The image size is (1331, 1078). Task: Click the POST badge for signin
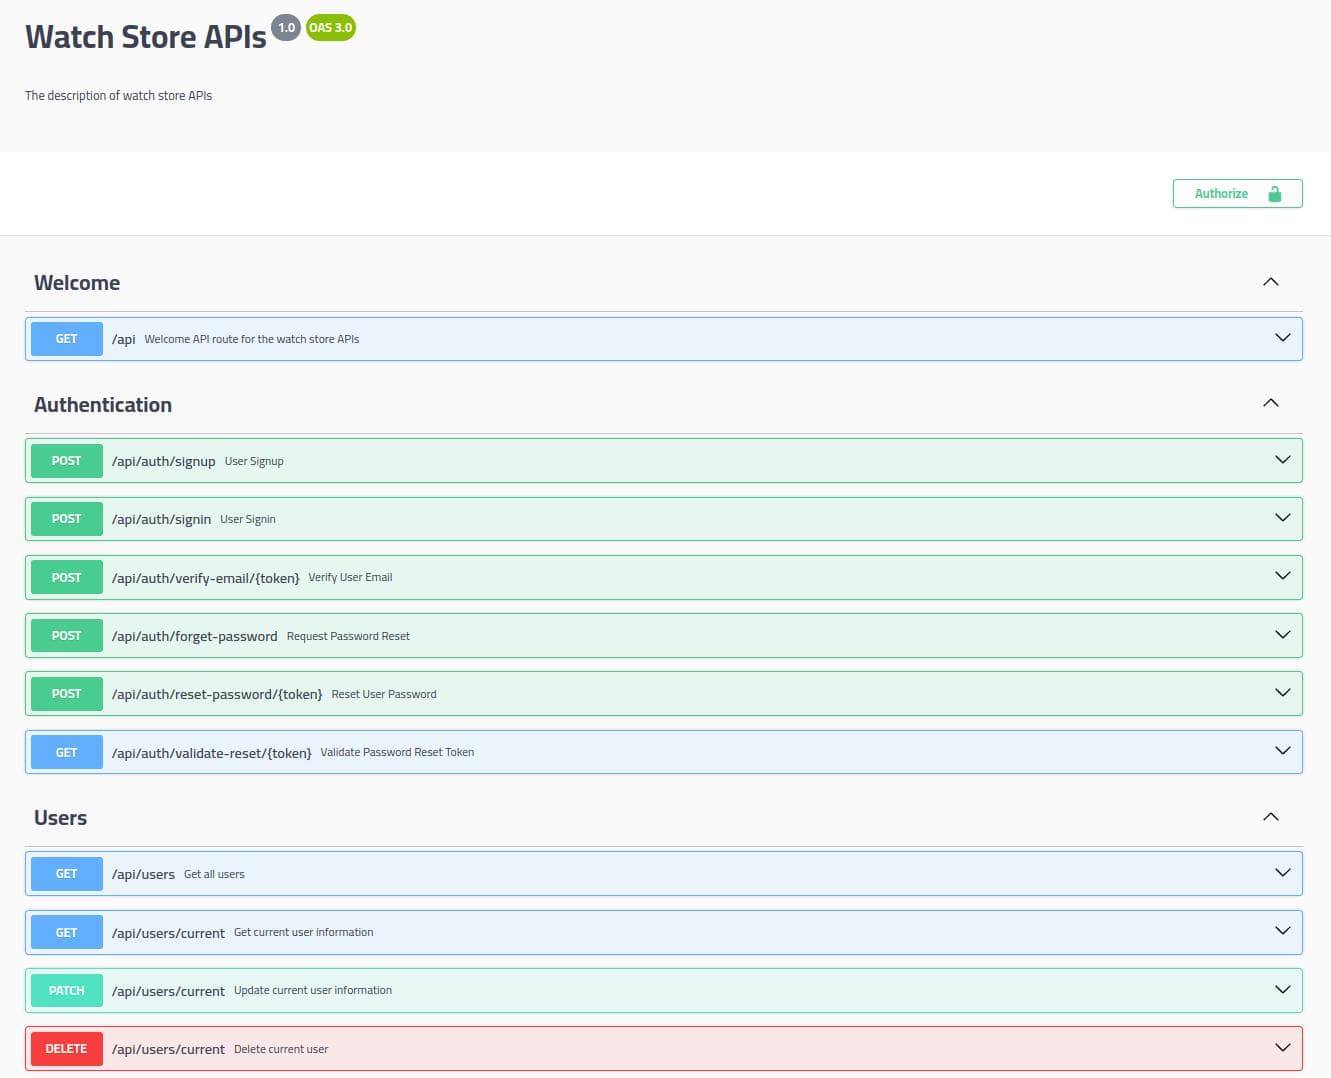pyautogui.click(x=67, y=519)
